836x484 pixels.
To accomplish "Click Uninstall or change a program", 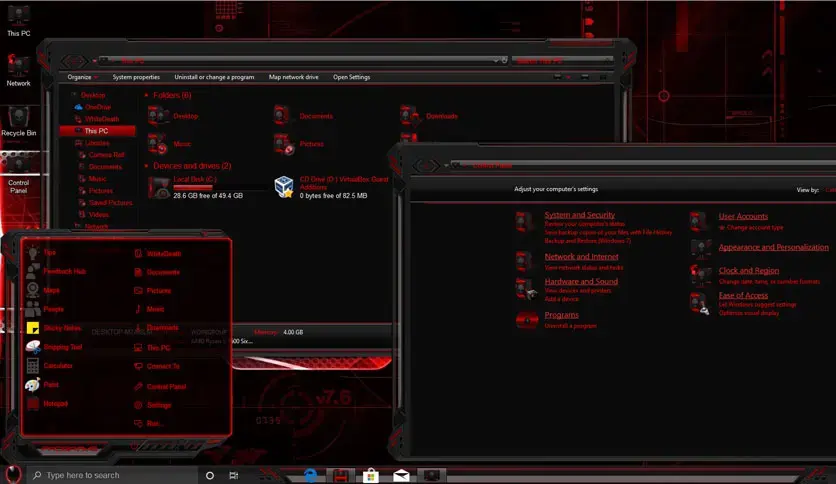I will point(214,77).
